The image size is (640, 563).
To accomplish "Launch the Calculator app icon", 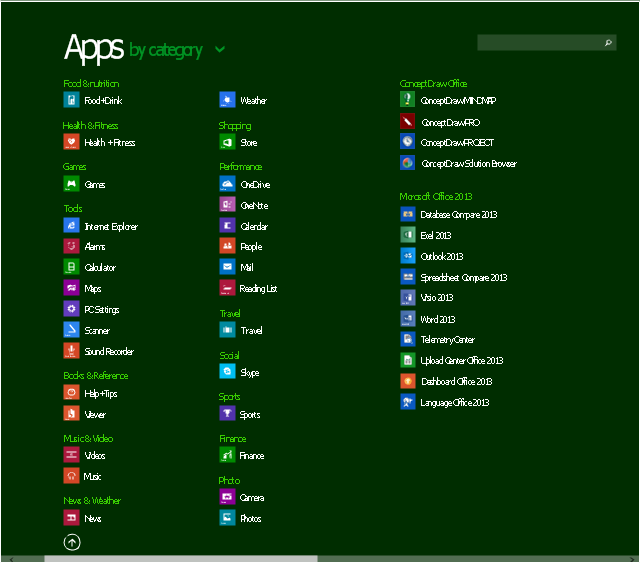I will tap(71, 267).
